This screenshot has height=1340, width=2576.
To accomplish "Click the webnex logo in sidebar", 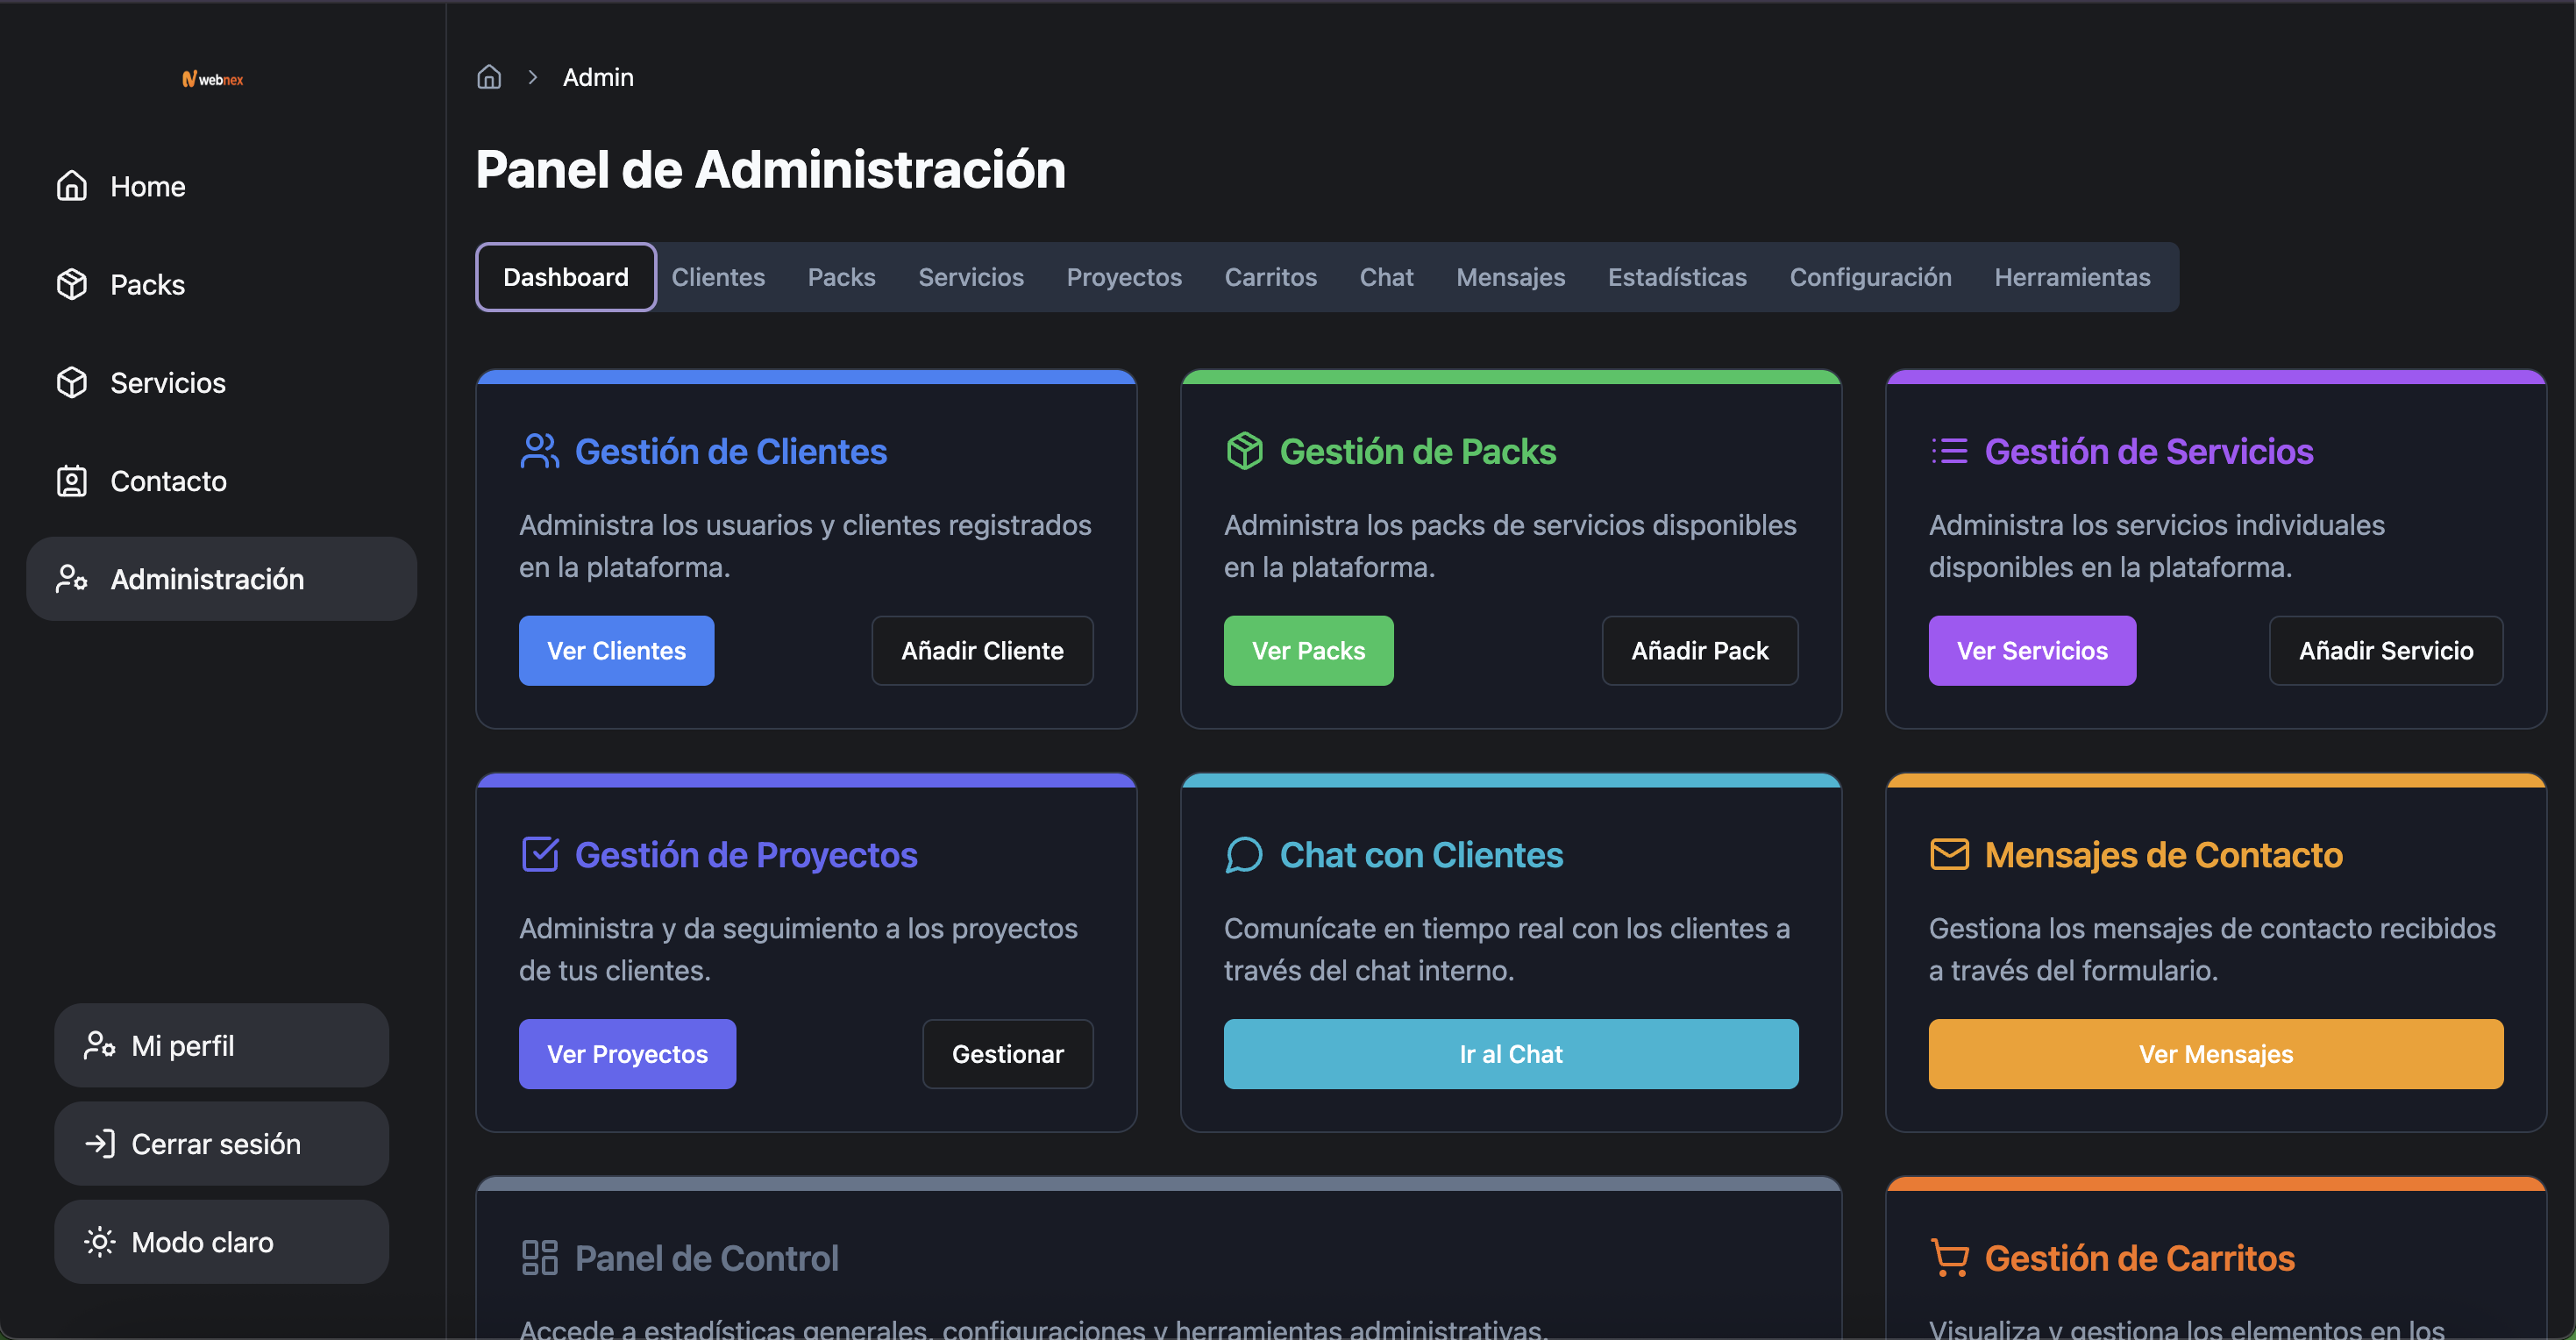I will tap(213, 79).
